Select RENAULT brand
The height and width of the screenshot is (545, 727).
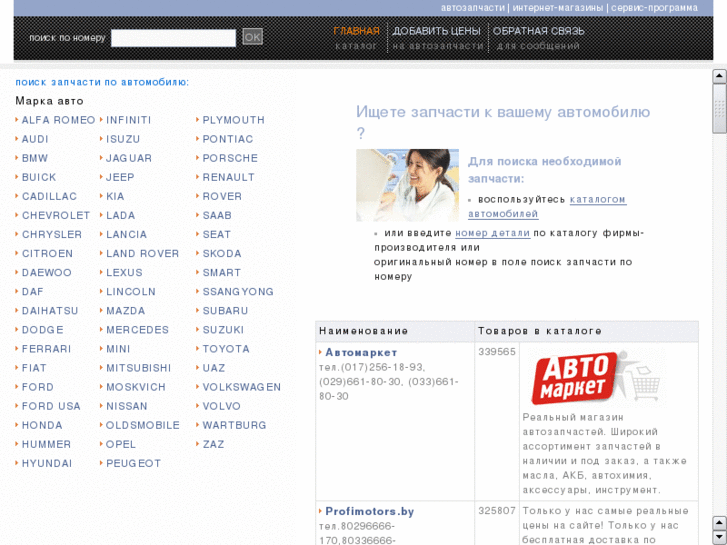coord(229,177)
